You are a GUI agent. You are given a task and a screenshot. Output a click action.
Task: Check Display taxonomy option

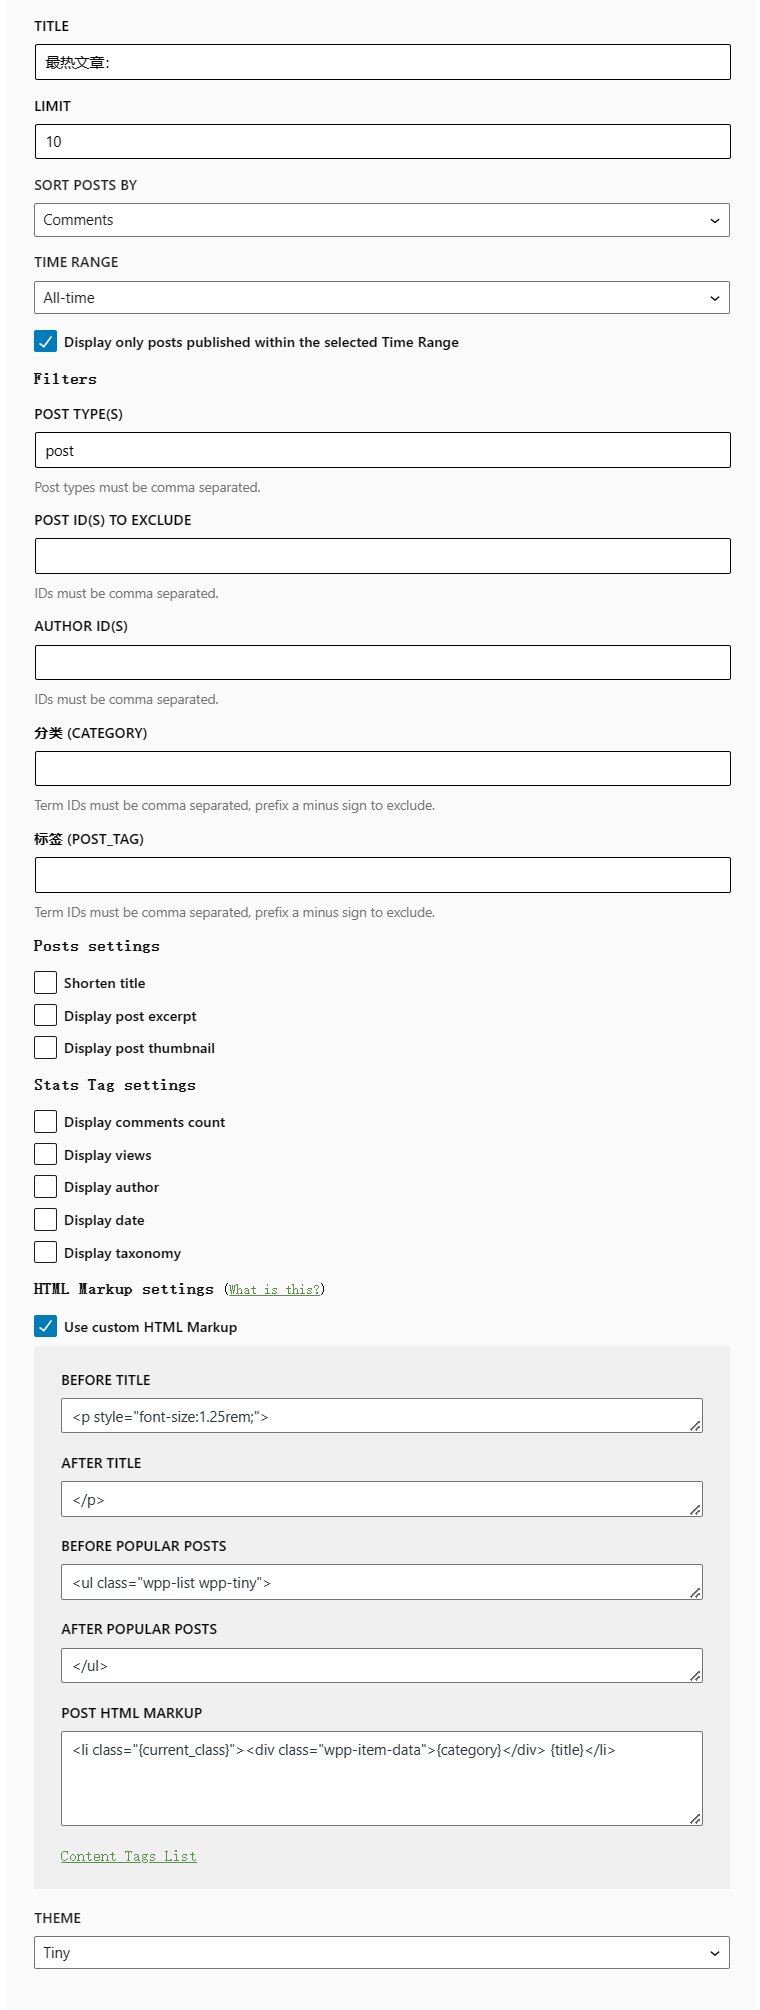point(46,1253)
